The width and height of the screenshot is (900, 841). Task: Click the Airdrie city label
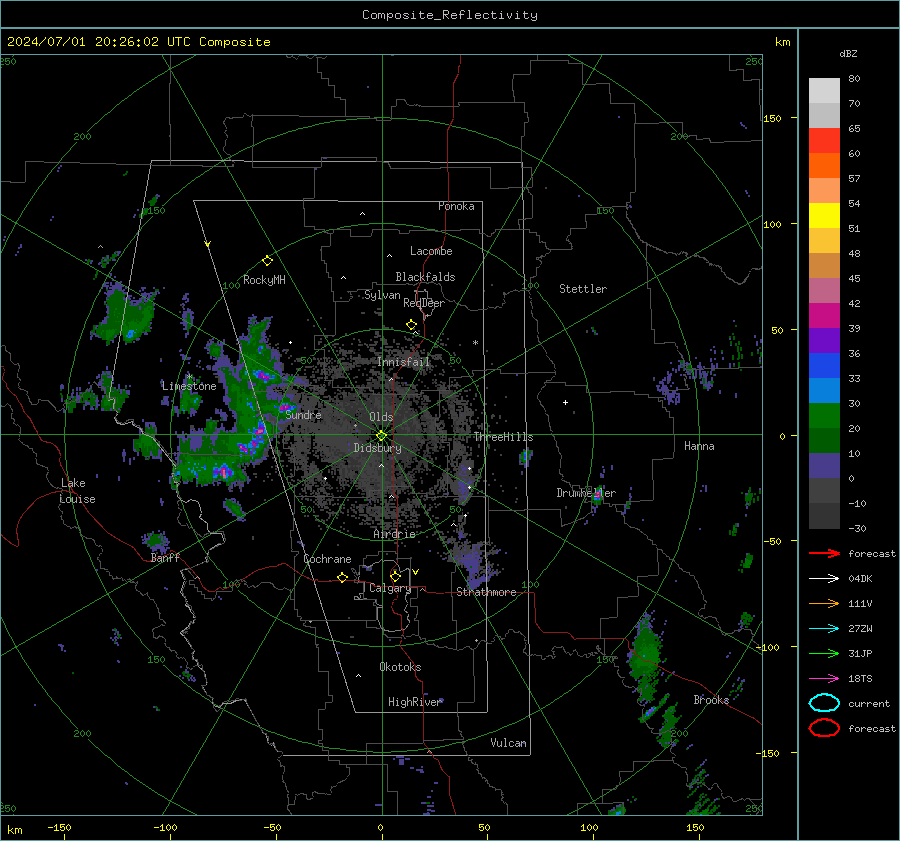coord(394,534)
